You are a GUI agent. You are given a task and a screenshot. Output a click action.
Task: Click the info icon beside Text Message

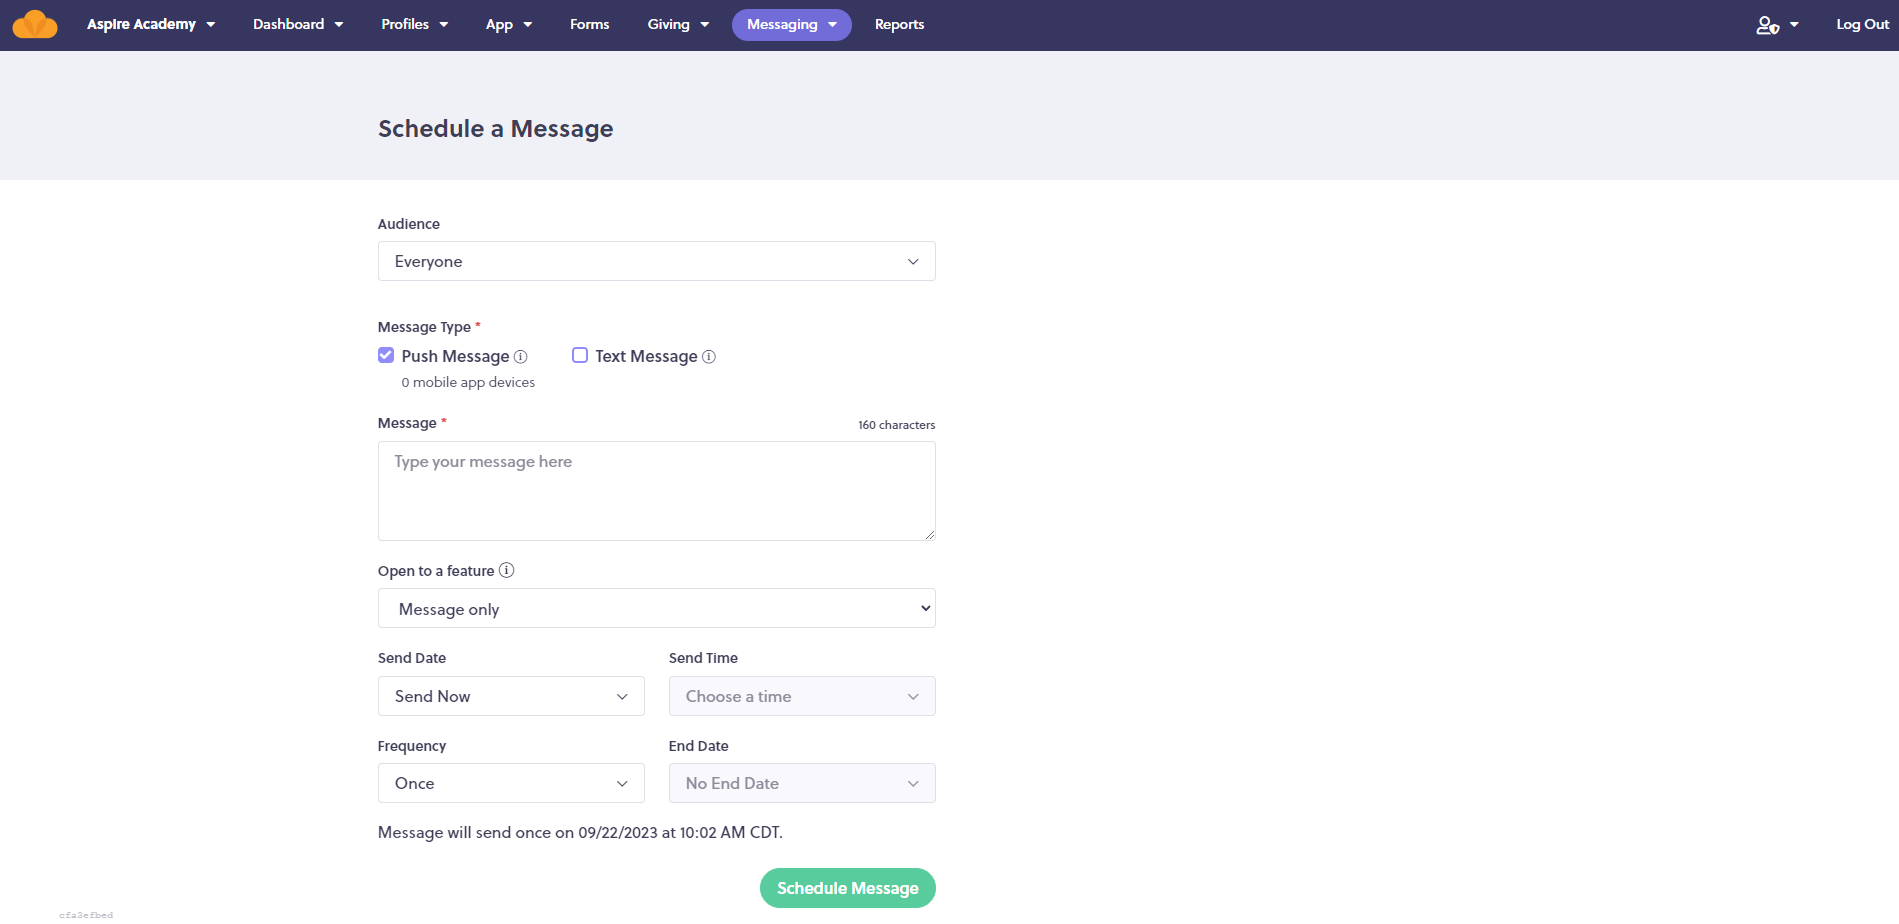tap(709, 356)
